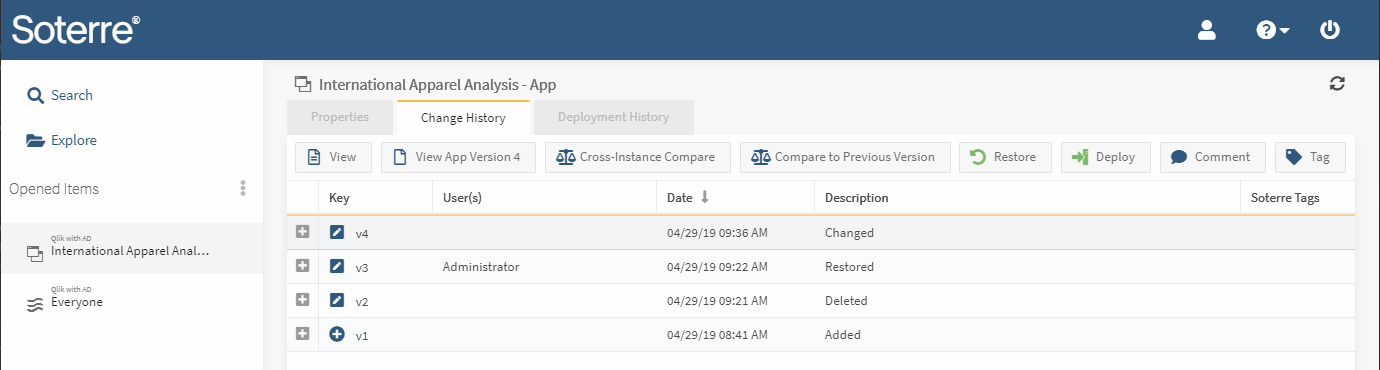Click the Opened Items heading

(x=54, y=189)
